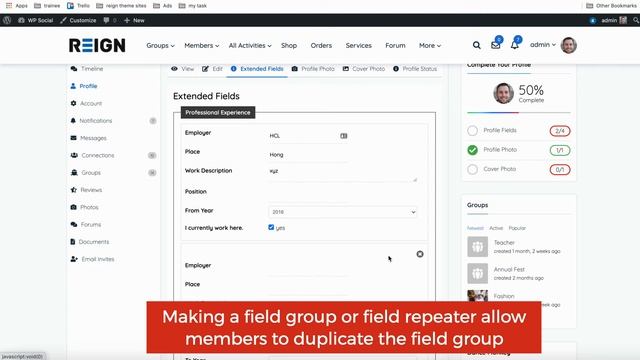Open the notifications bell icon in header
The height and width of the screenshot is (360, 640).
click(515, 45)
